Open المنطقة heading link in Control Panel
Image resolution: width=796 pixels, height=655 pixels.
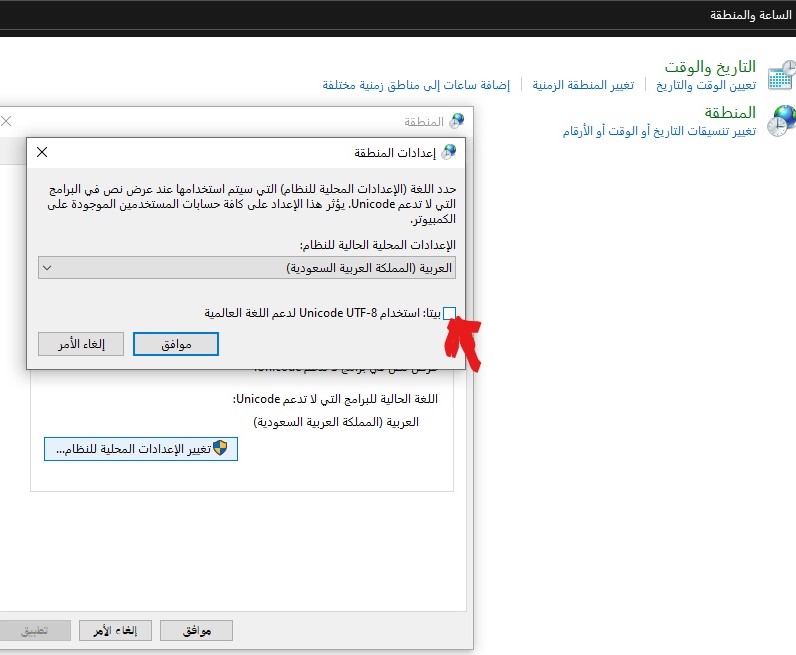(x=730, y=112)
